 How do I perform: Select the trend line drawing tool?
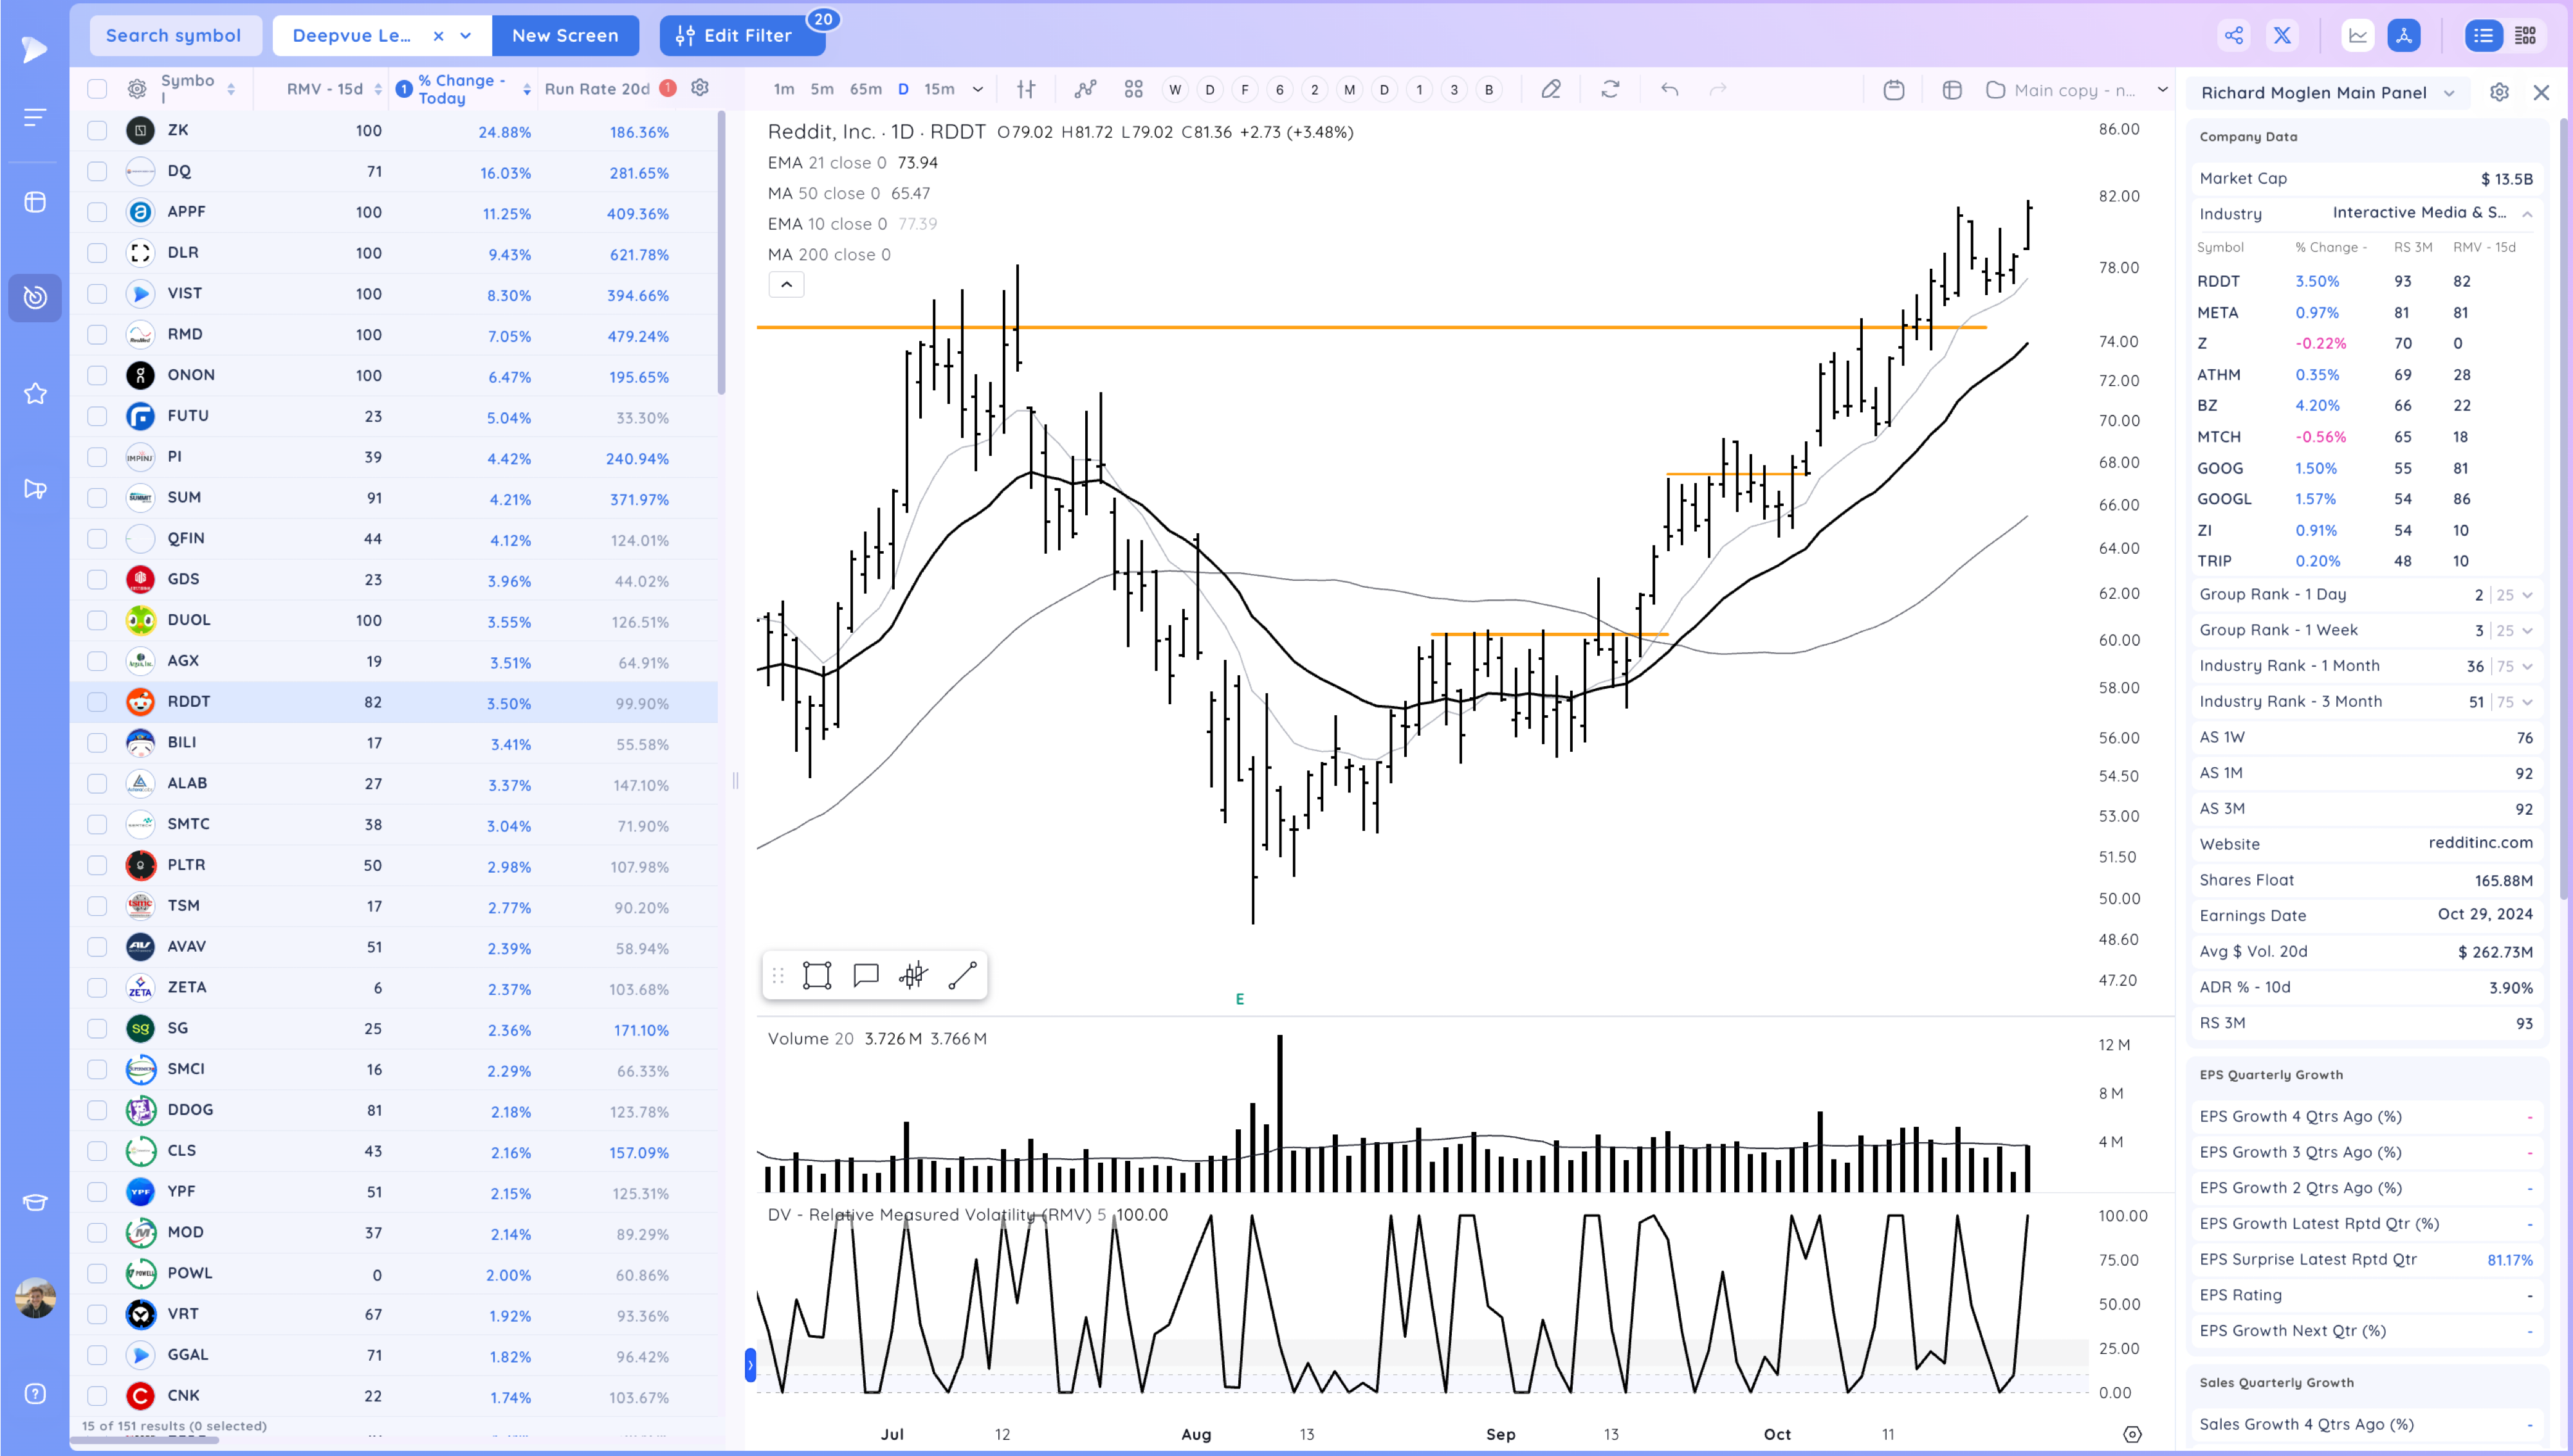point(962,975)
